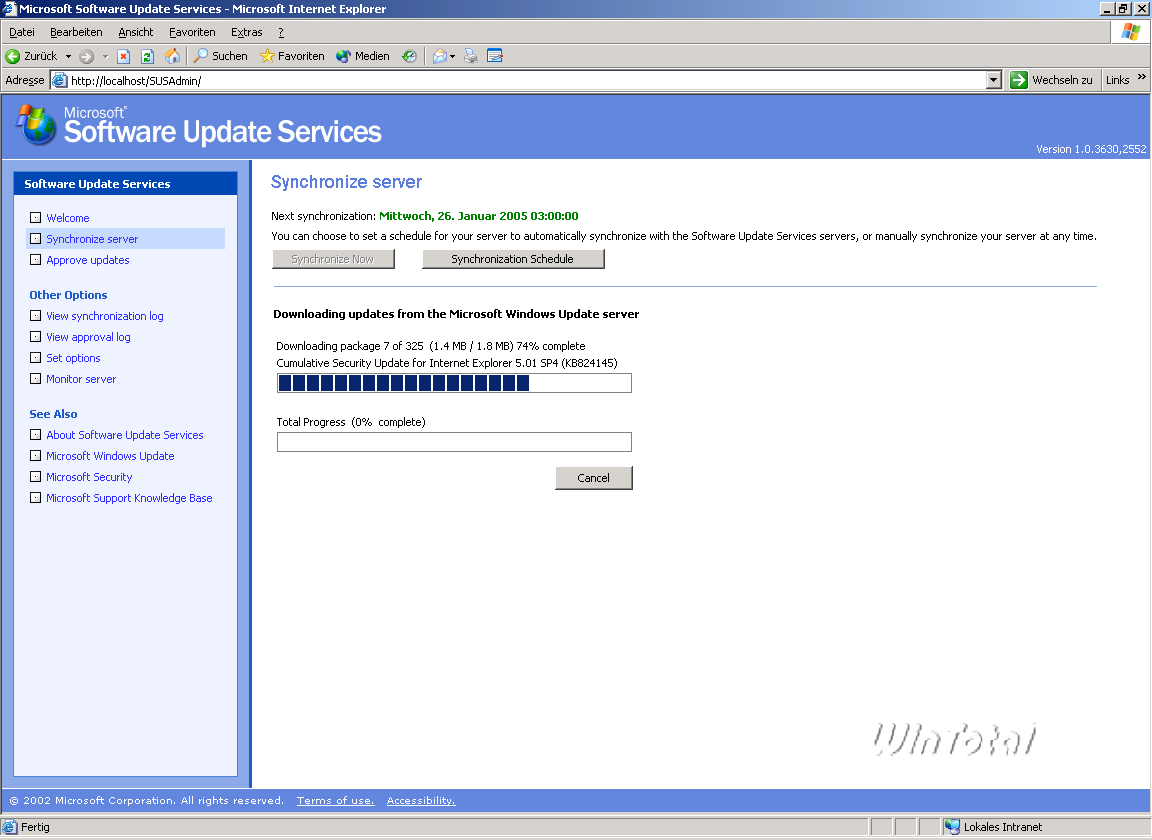Viewport: 1152px width, 840px height.
Task: Click the box icon beside View approval log
Action: tap(35, 337)
